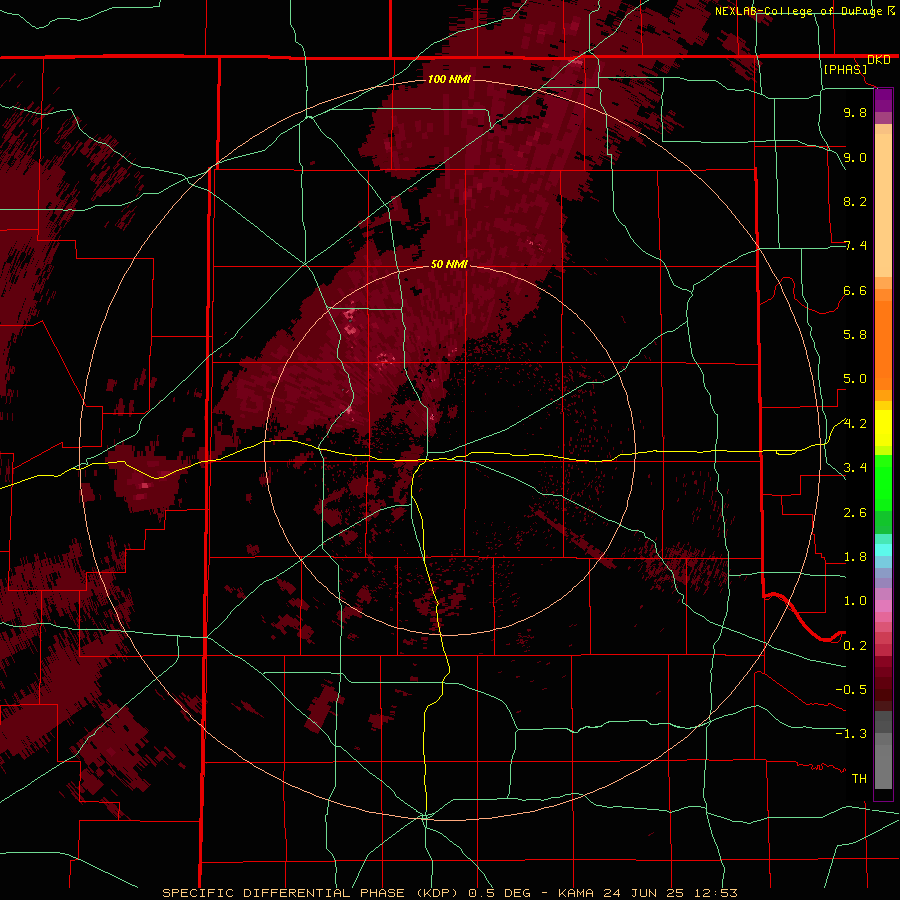
Task: Click the 9.0 value on color scale
Action: click(x=855, y=157)
